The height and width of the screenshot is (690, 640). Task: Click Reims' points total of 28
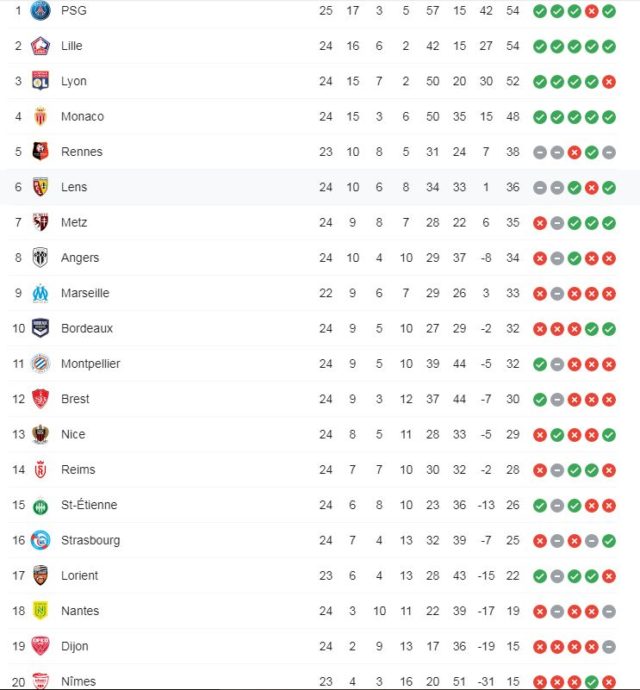(x=513, y=470)
